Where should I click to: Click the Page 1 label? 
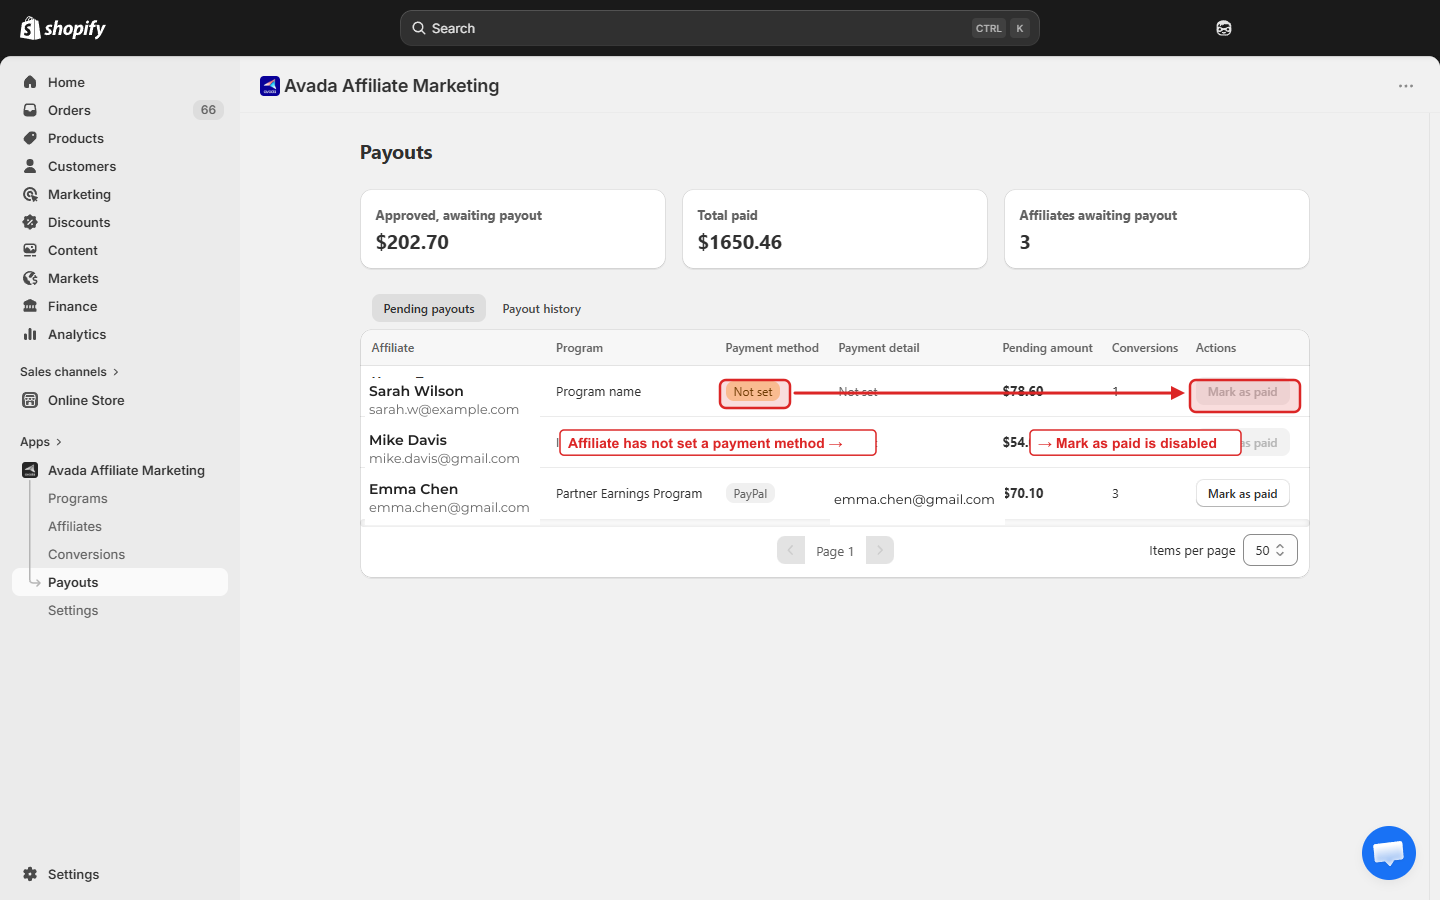(x=835, y=551)
